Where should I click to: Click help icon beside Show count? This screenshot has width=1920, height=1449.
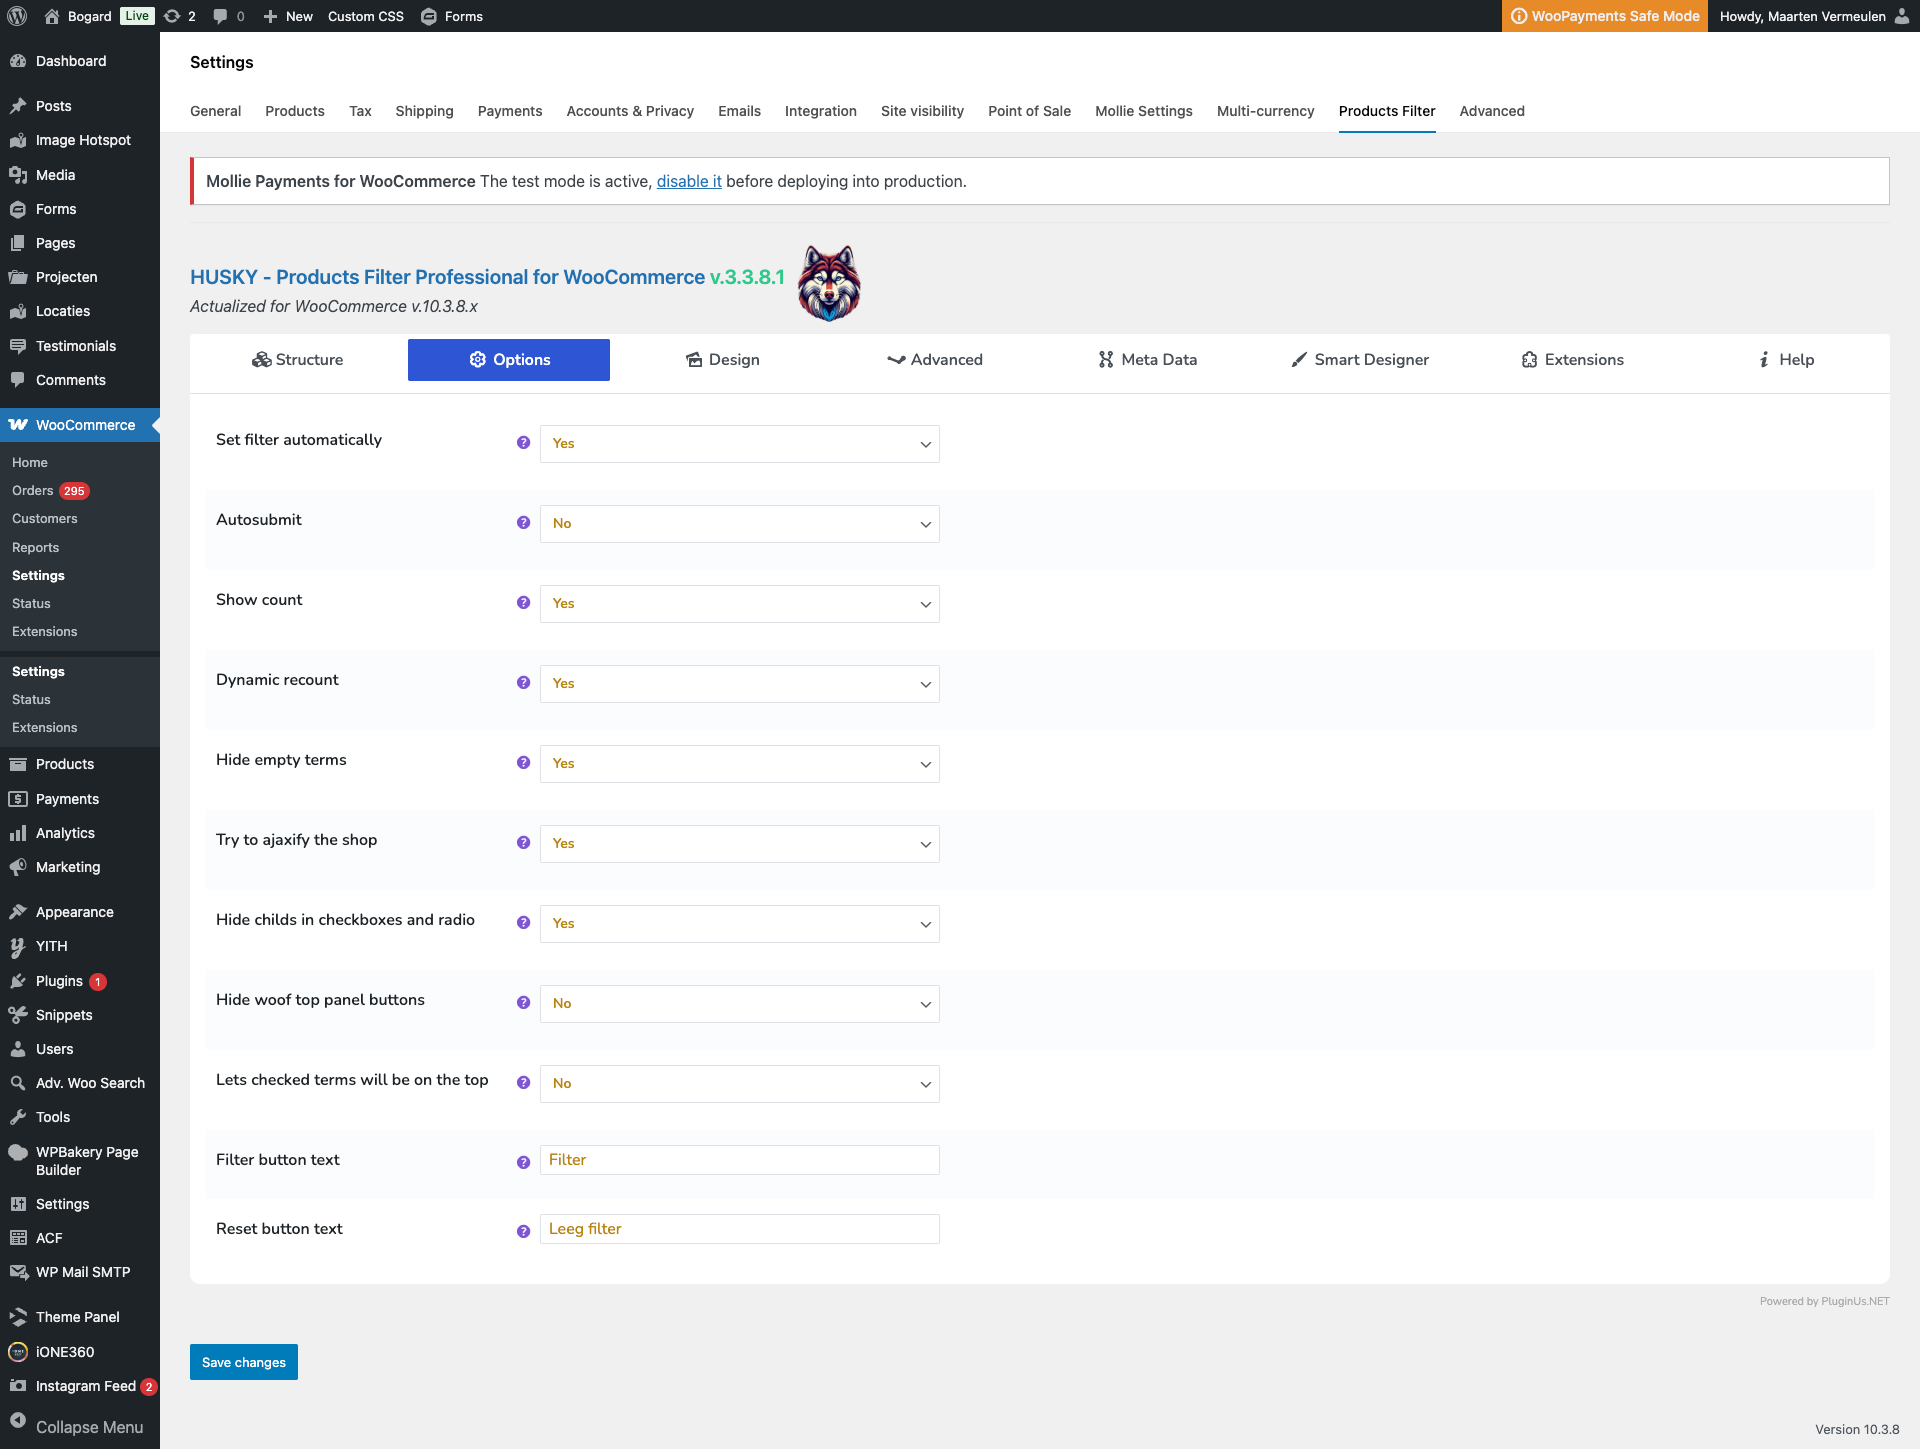(x=523, y=603)
